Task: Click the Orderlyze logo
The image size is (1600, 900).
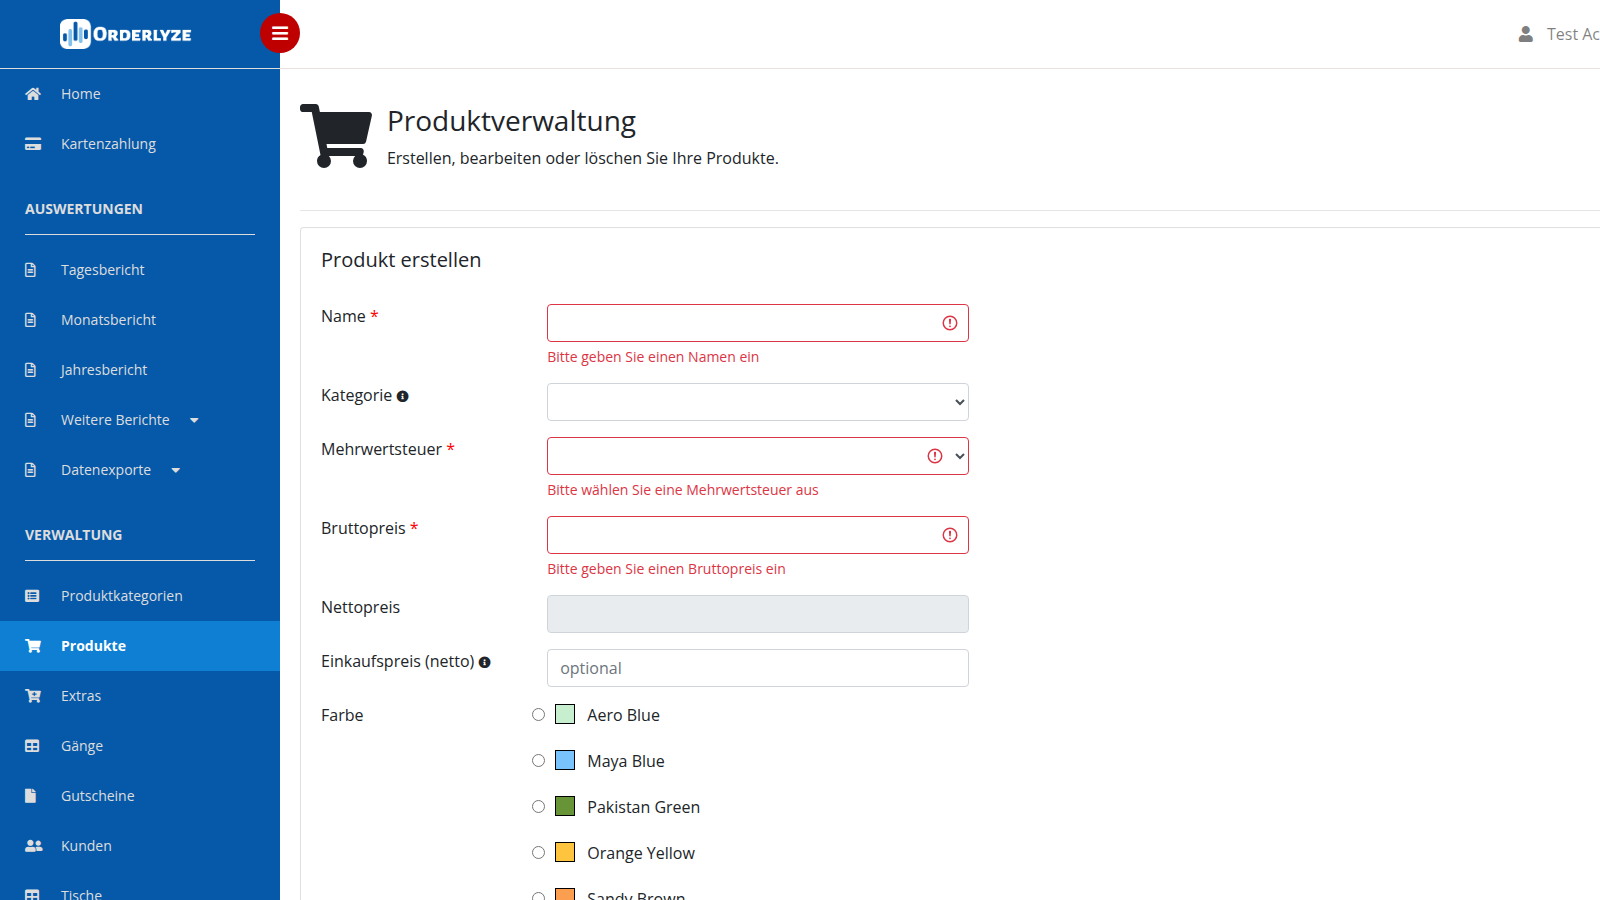Action: point(126,34)
